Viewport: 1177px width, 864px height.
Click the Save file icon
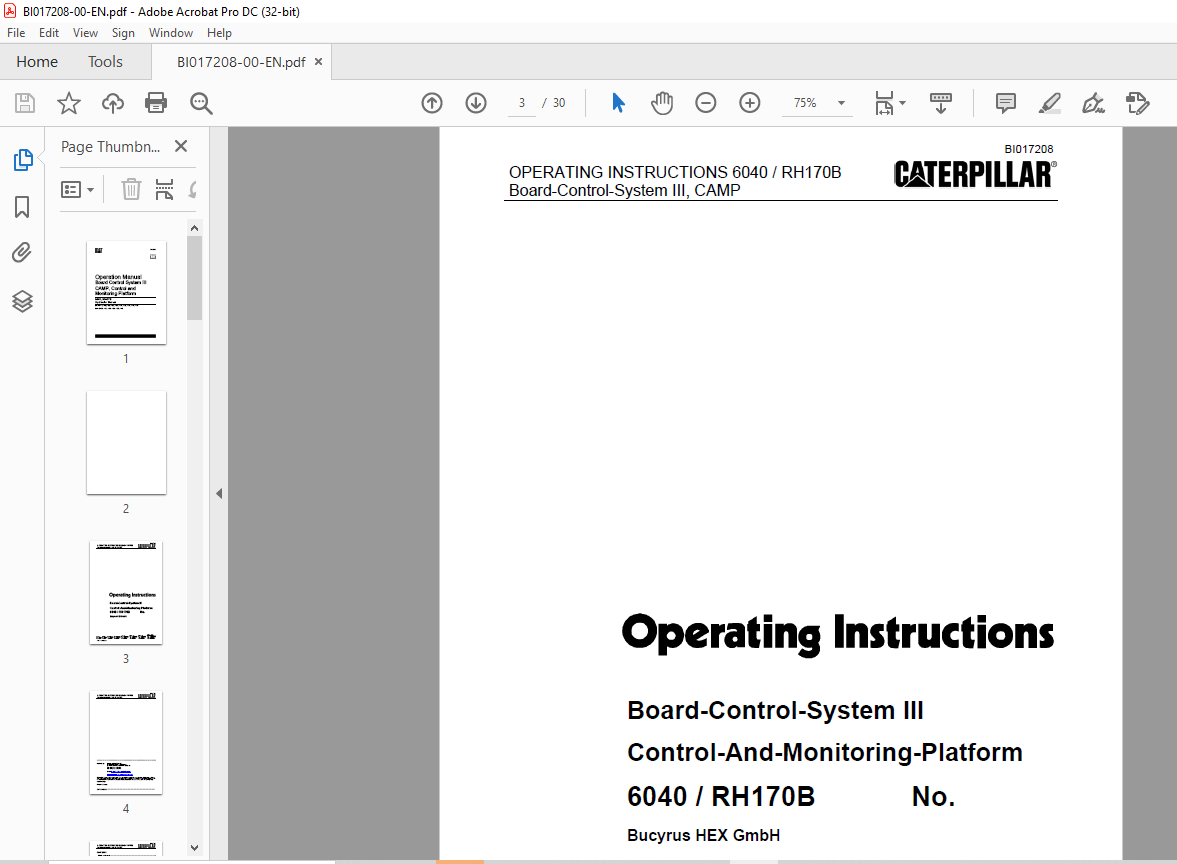click(25, 103)
